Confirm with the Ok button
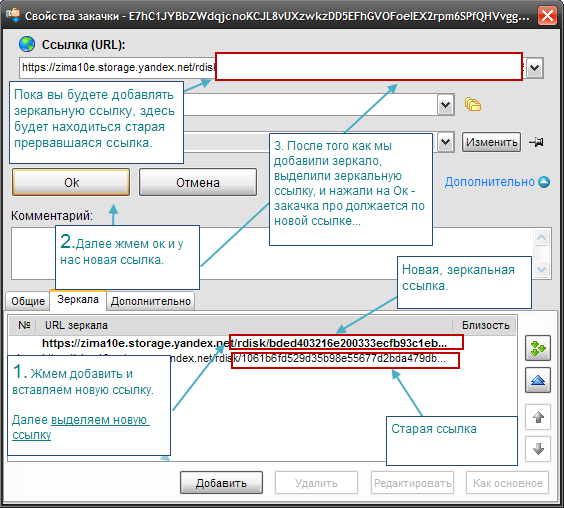The width and height of the screenshot is (564, 508). [71, 182]
